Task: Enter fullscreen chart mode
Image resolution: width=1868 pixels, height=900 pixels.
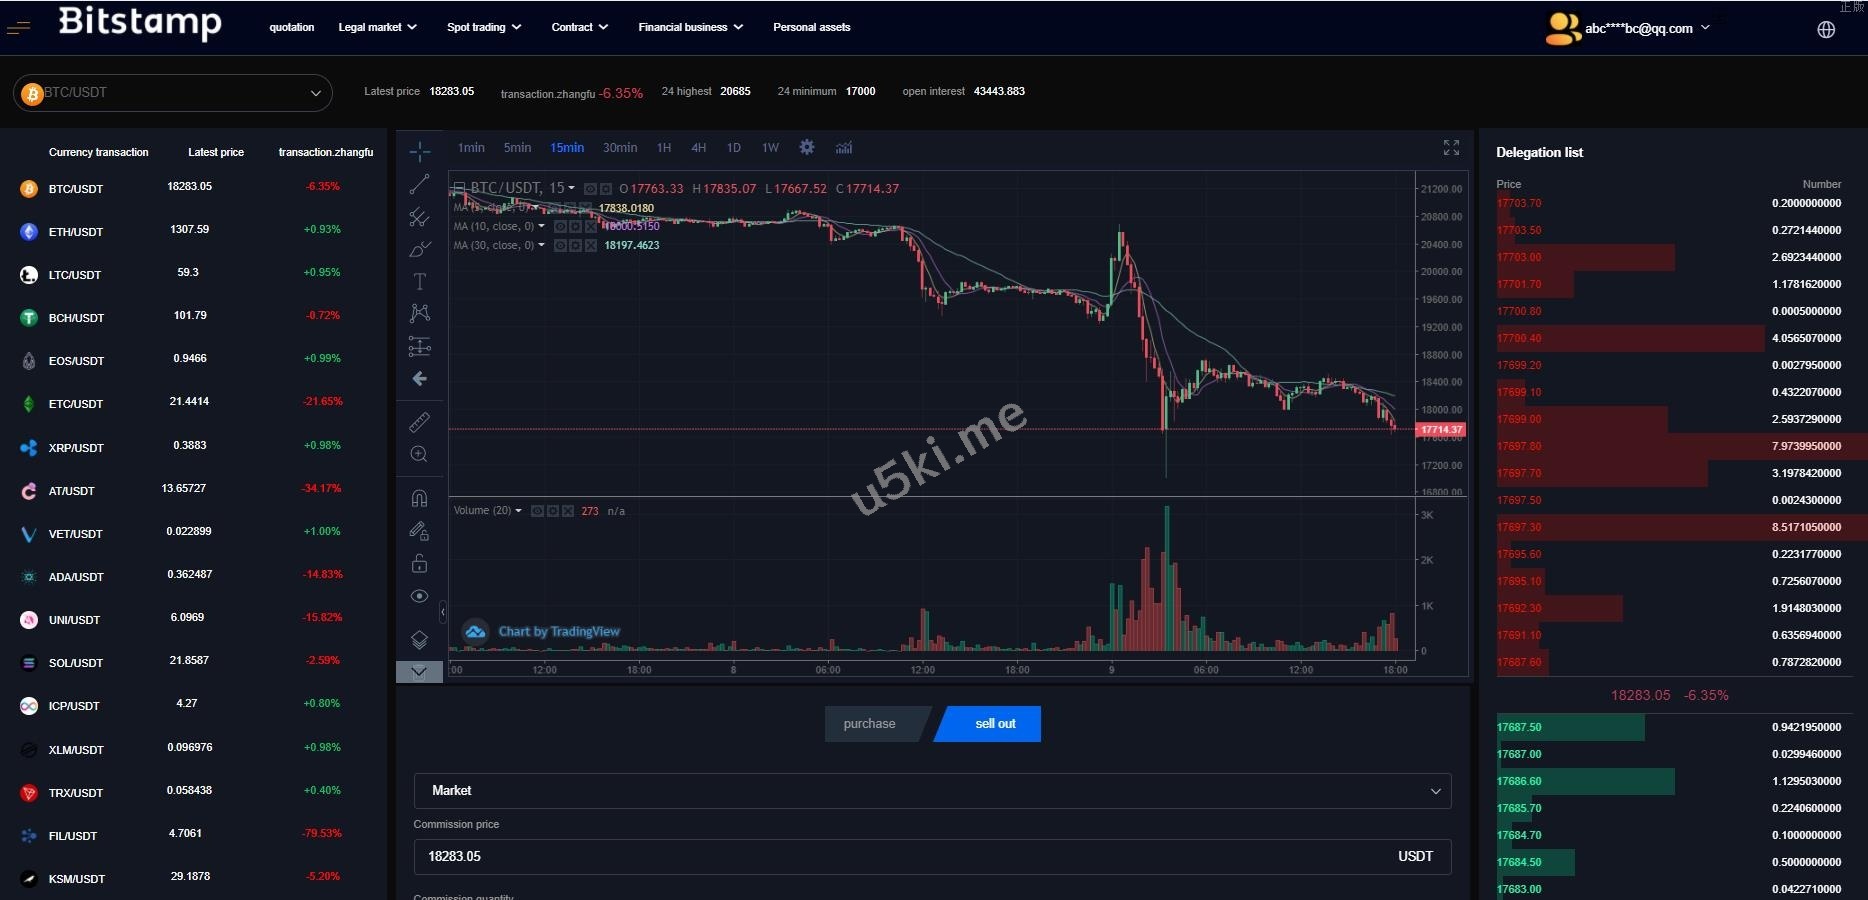Action: tap(1451, 148)
